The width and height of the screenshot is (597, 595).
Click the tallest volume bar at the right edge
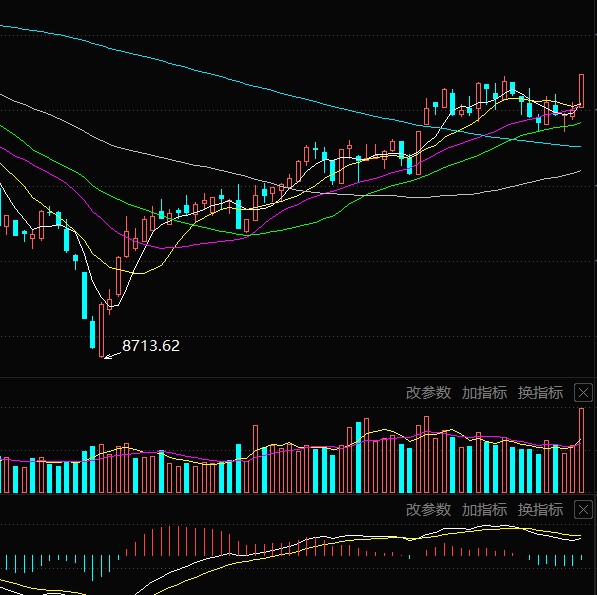[581, 450]
